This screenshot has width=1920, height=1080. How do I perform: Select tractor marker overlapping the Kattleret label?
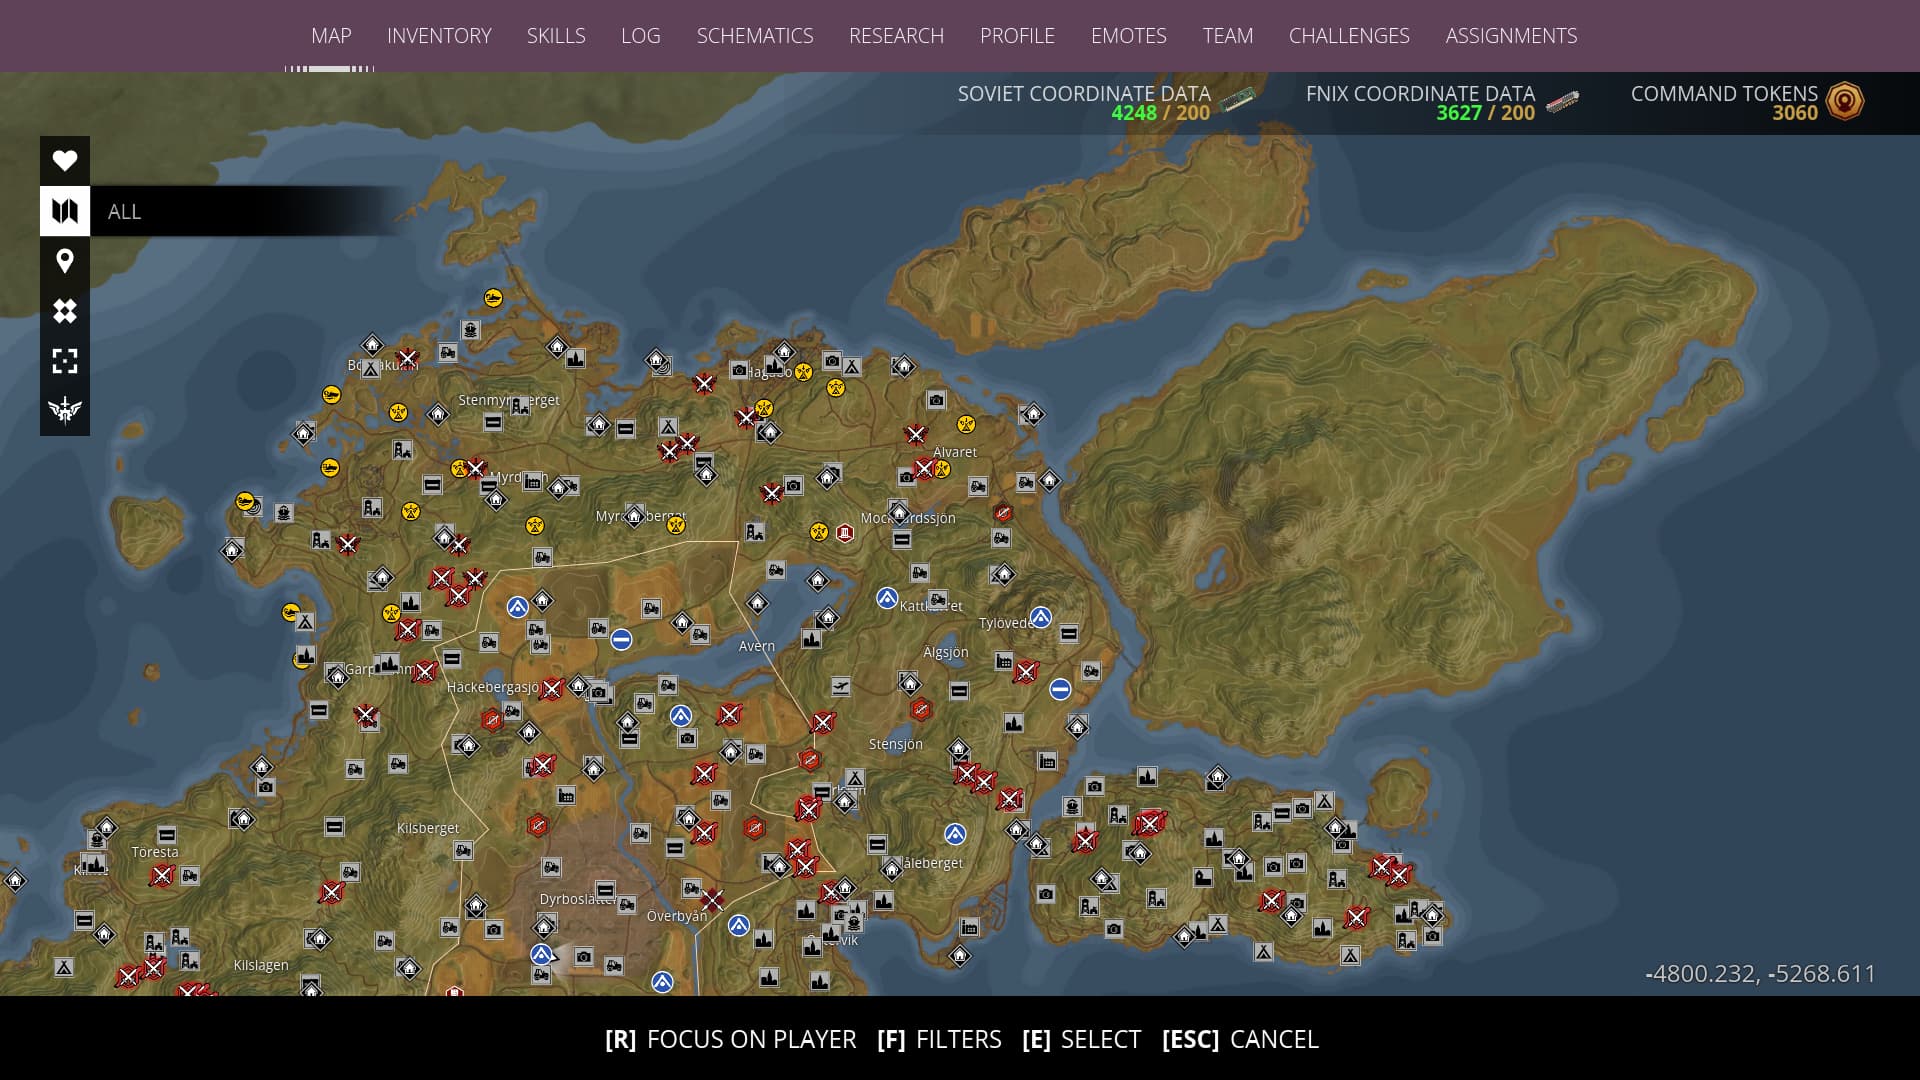tap(937, 599)
